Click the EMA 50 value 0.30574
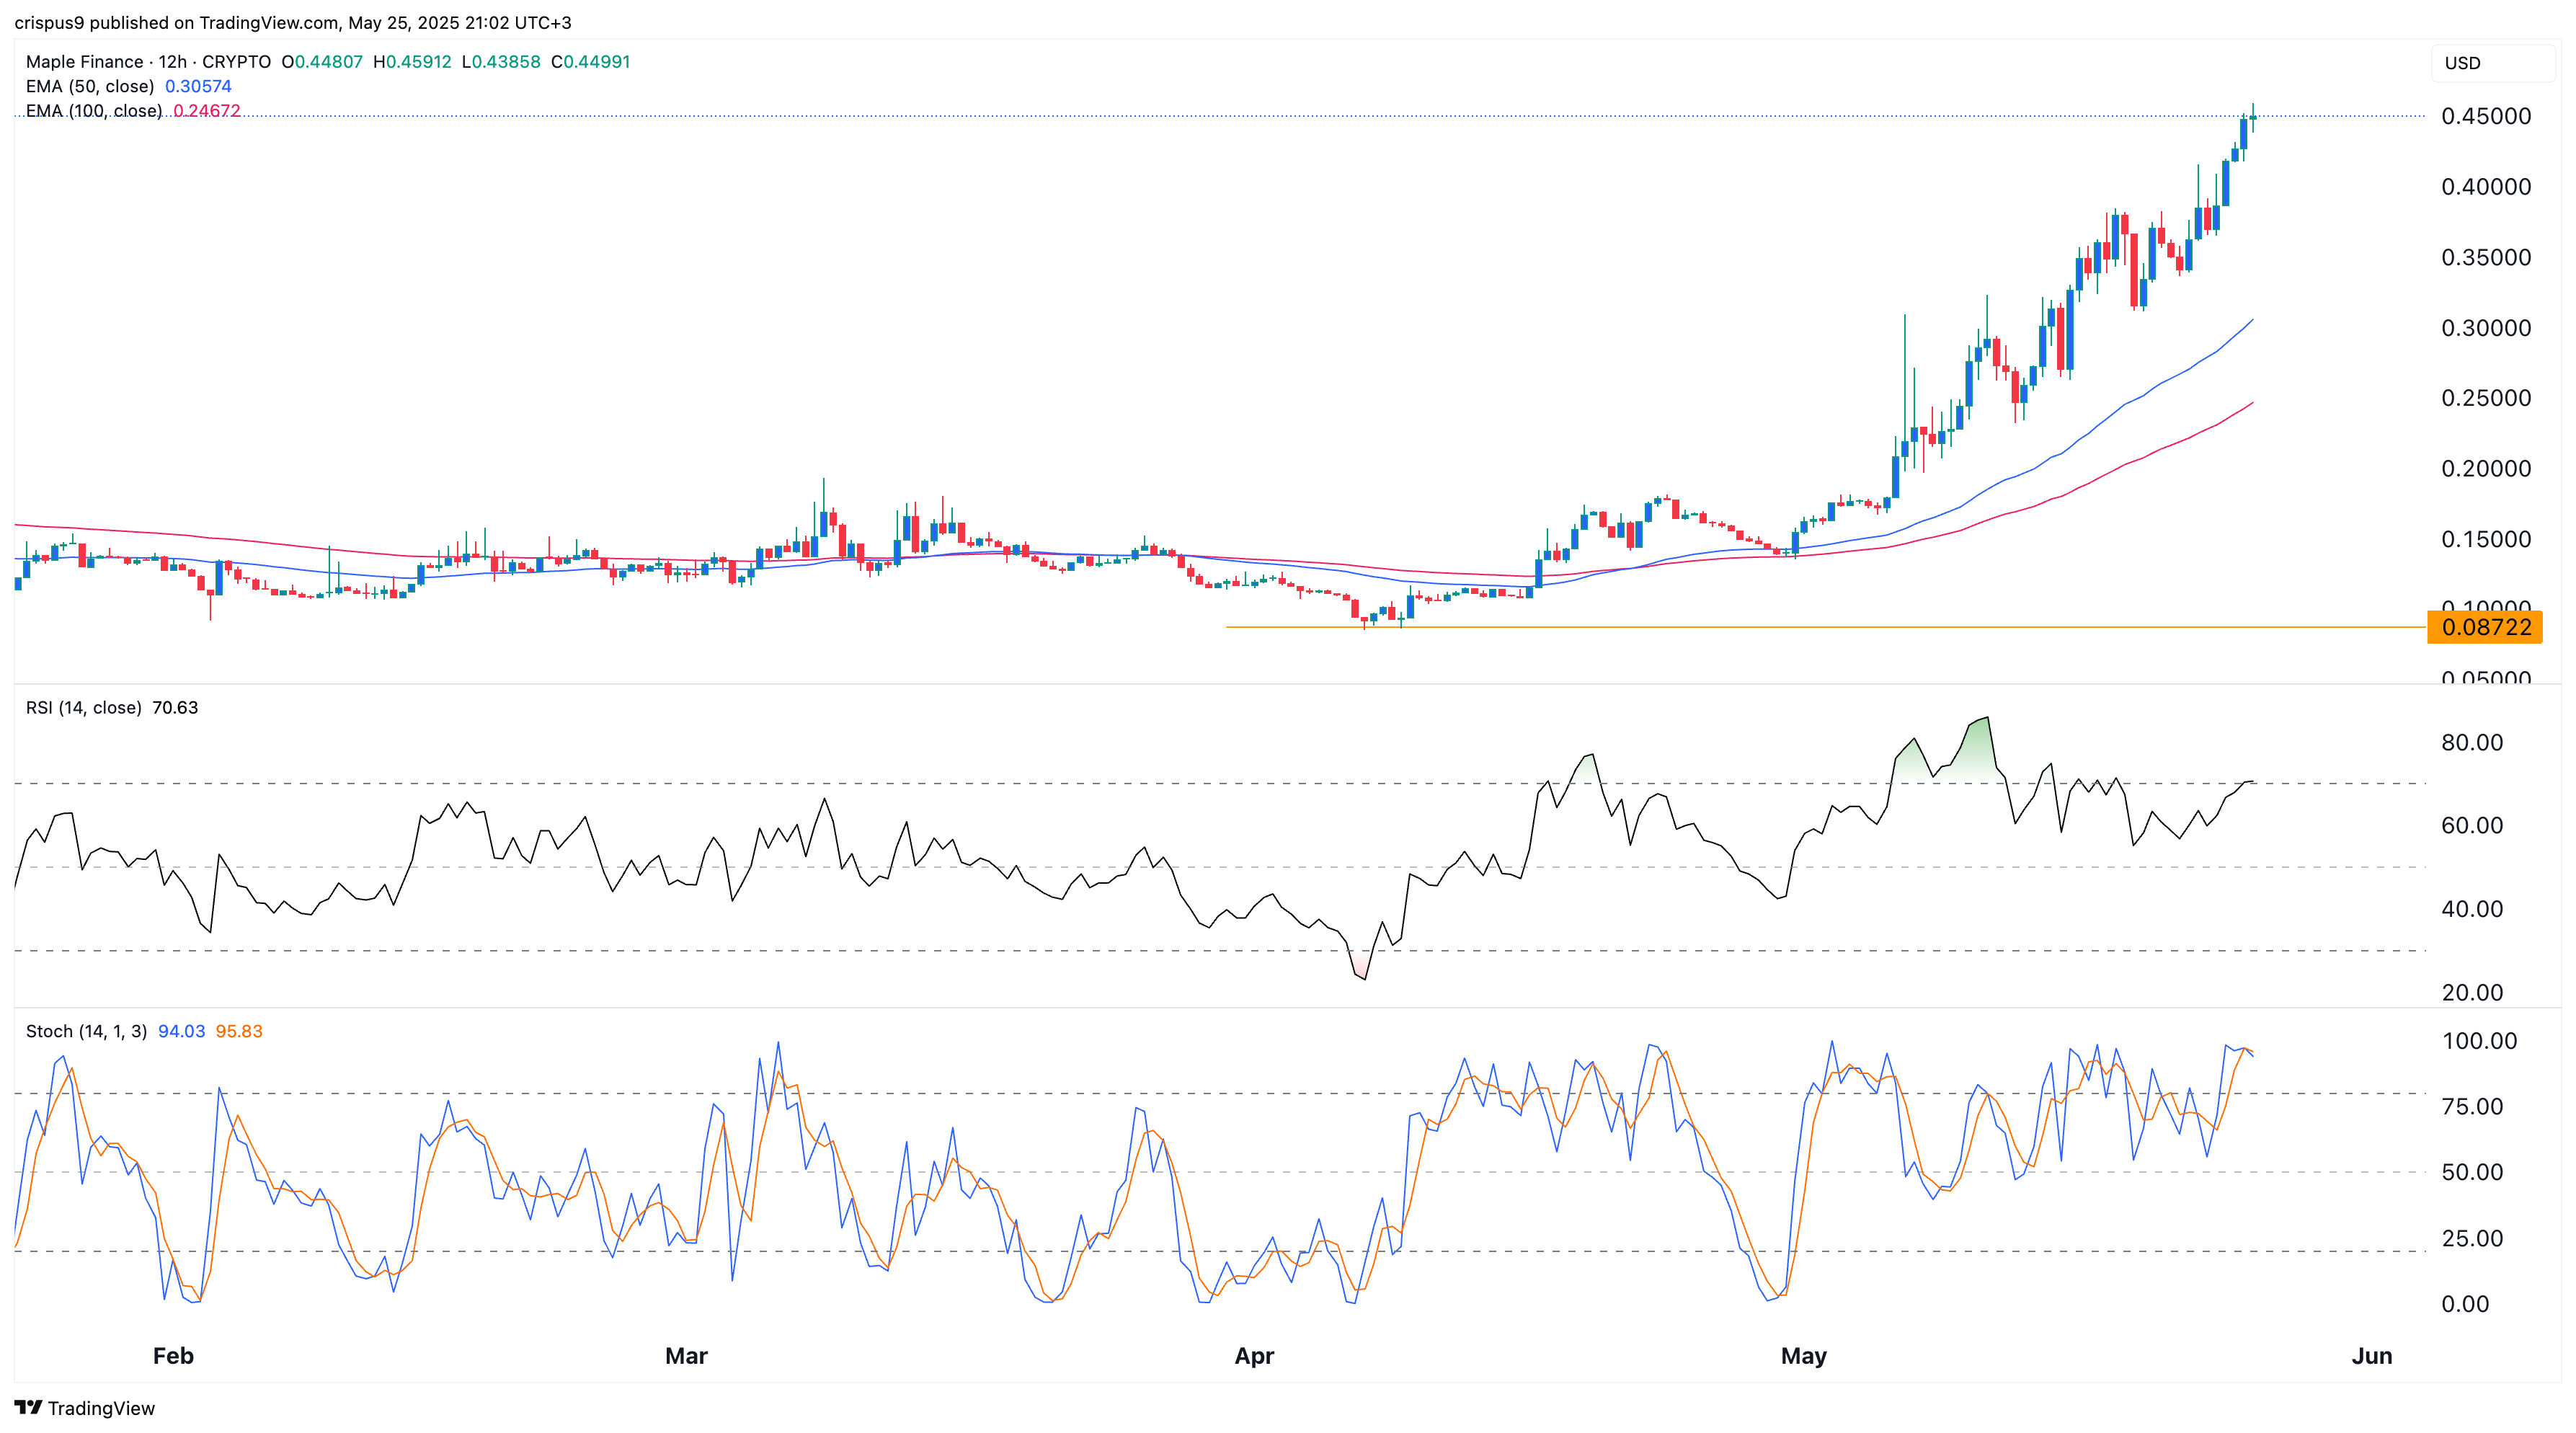Screen dimensions: 2576x1433 [x=198, y=86]
